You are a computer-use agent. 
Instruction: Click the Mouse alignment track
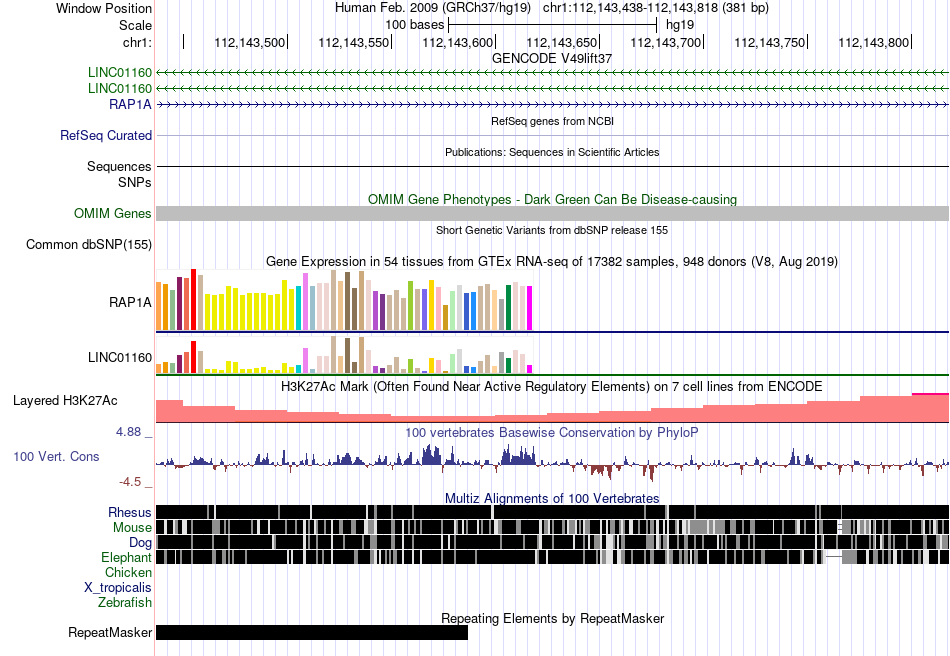[552, 527]
